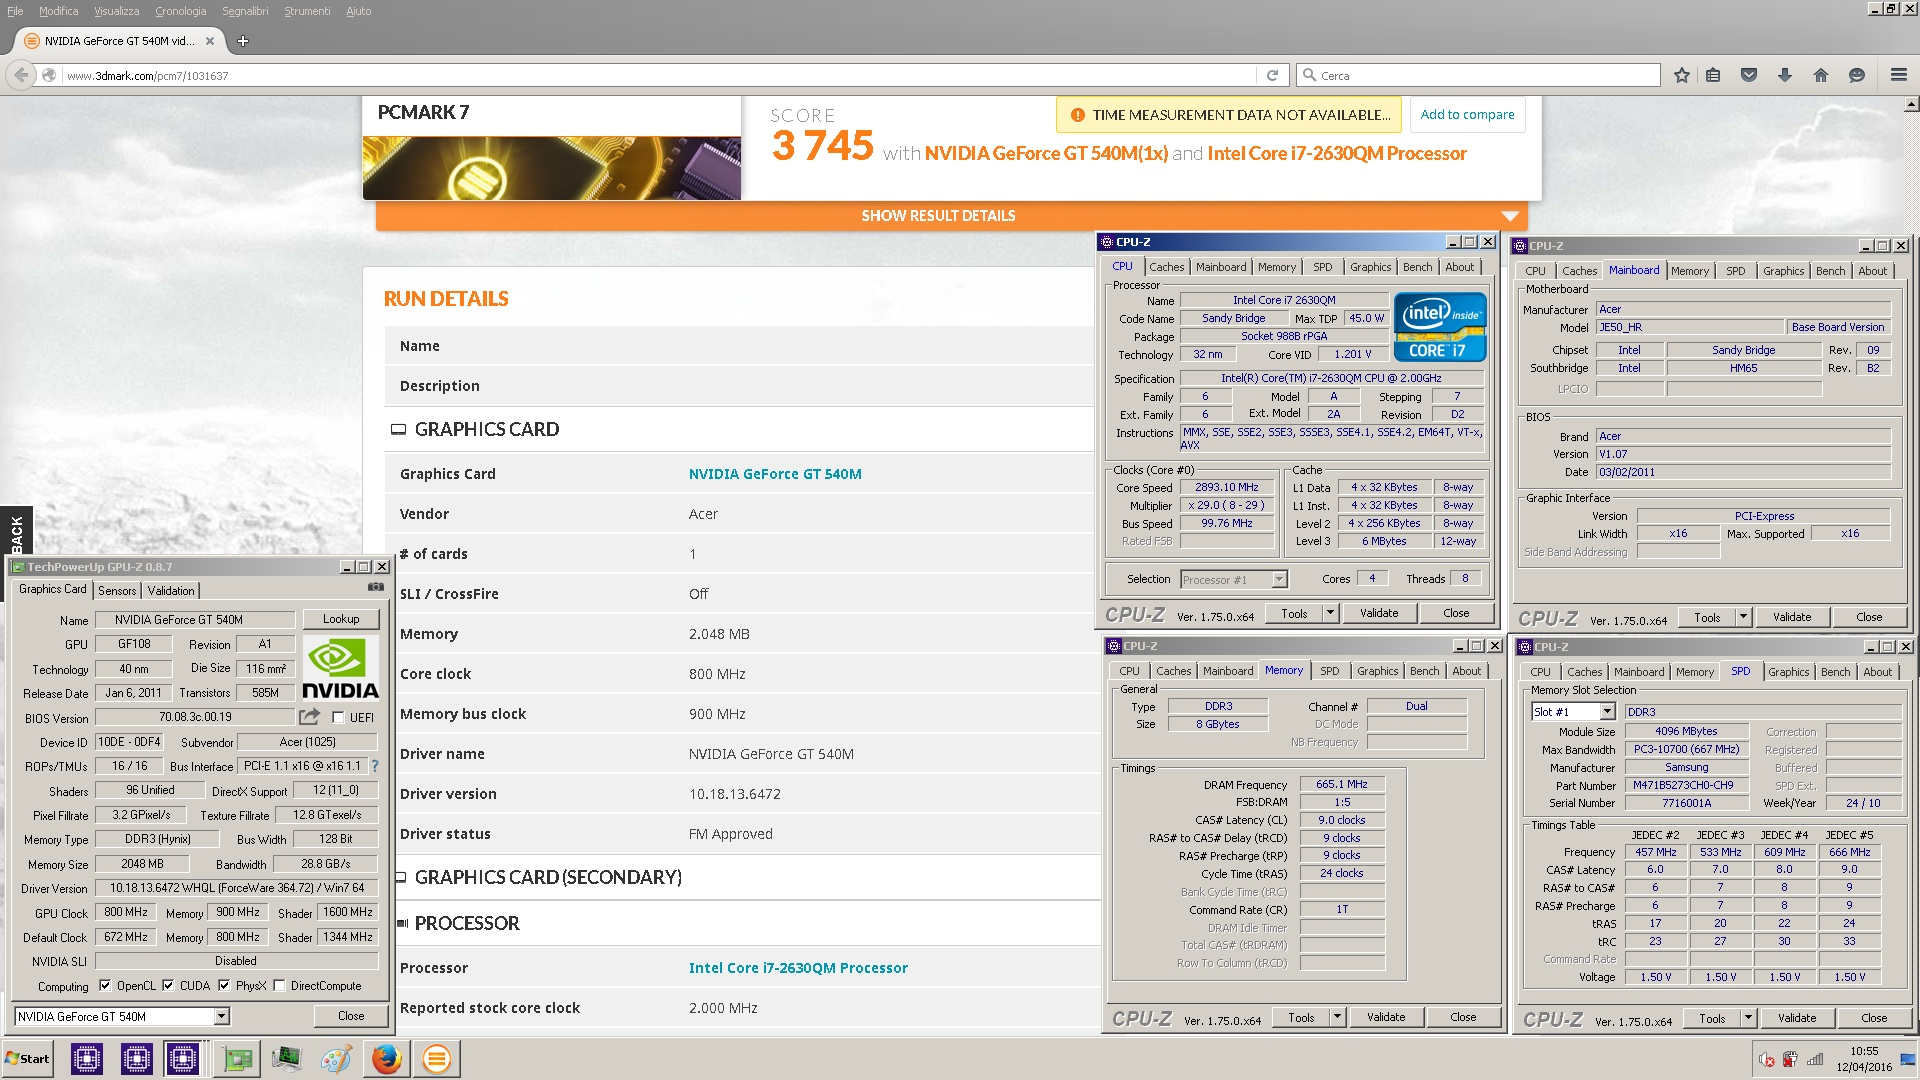This screenshot has width=1920, height=1080.
Task: Open the NVIDIA GeForce GT 540M graphics card link
Action: pyautogui.click(x=775, y=474)
